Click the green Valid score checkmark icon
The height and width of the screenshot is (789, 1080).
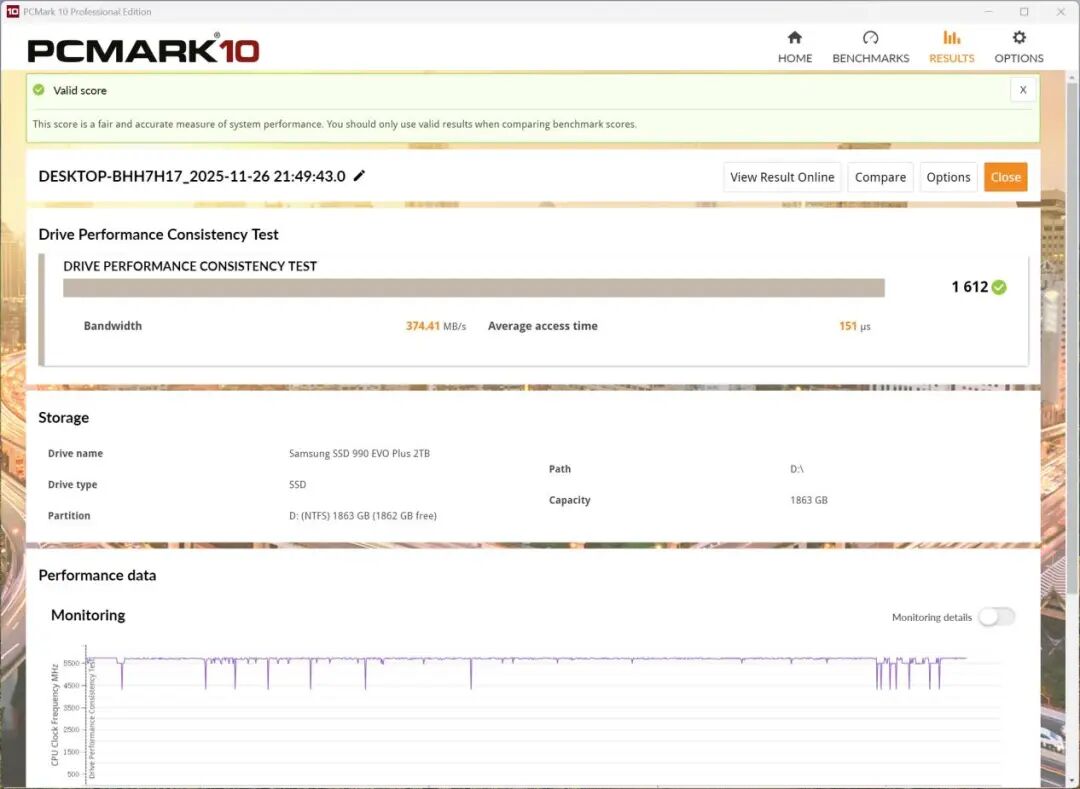[39, 90]
